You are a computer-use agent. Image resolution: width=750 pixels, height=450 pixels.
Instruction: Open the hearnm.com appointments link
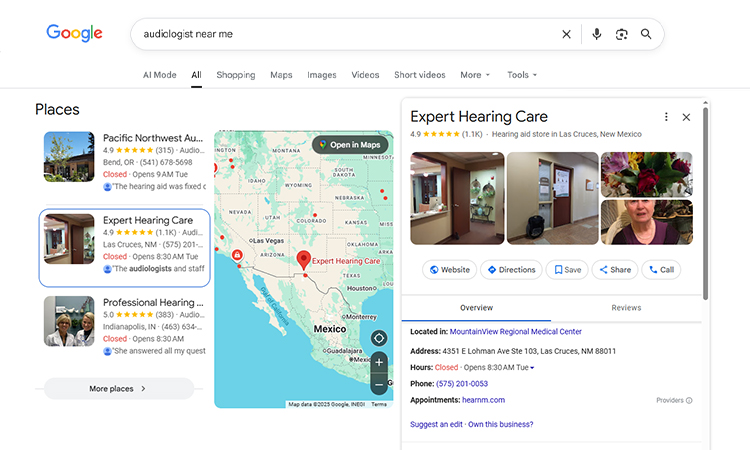point(484,400)
